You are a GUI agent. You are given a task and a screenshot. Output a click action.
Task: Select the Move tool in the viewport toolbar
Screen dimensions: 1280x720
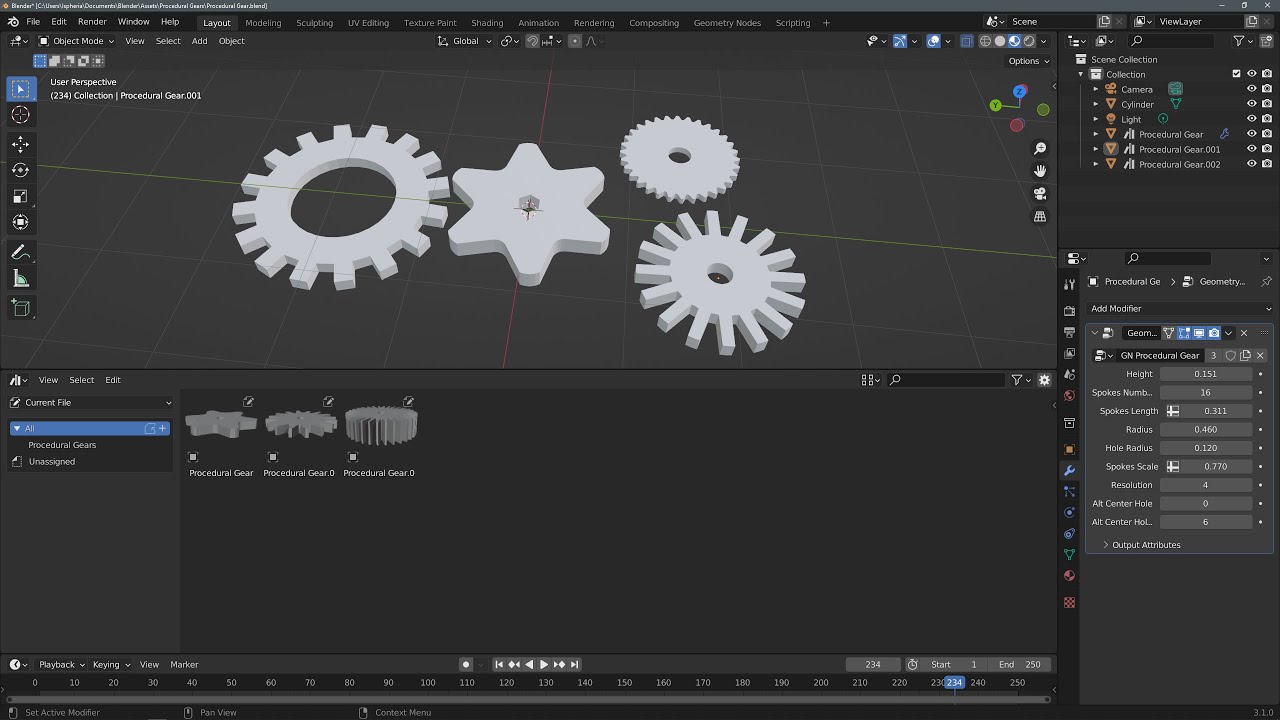click(21, 144)
